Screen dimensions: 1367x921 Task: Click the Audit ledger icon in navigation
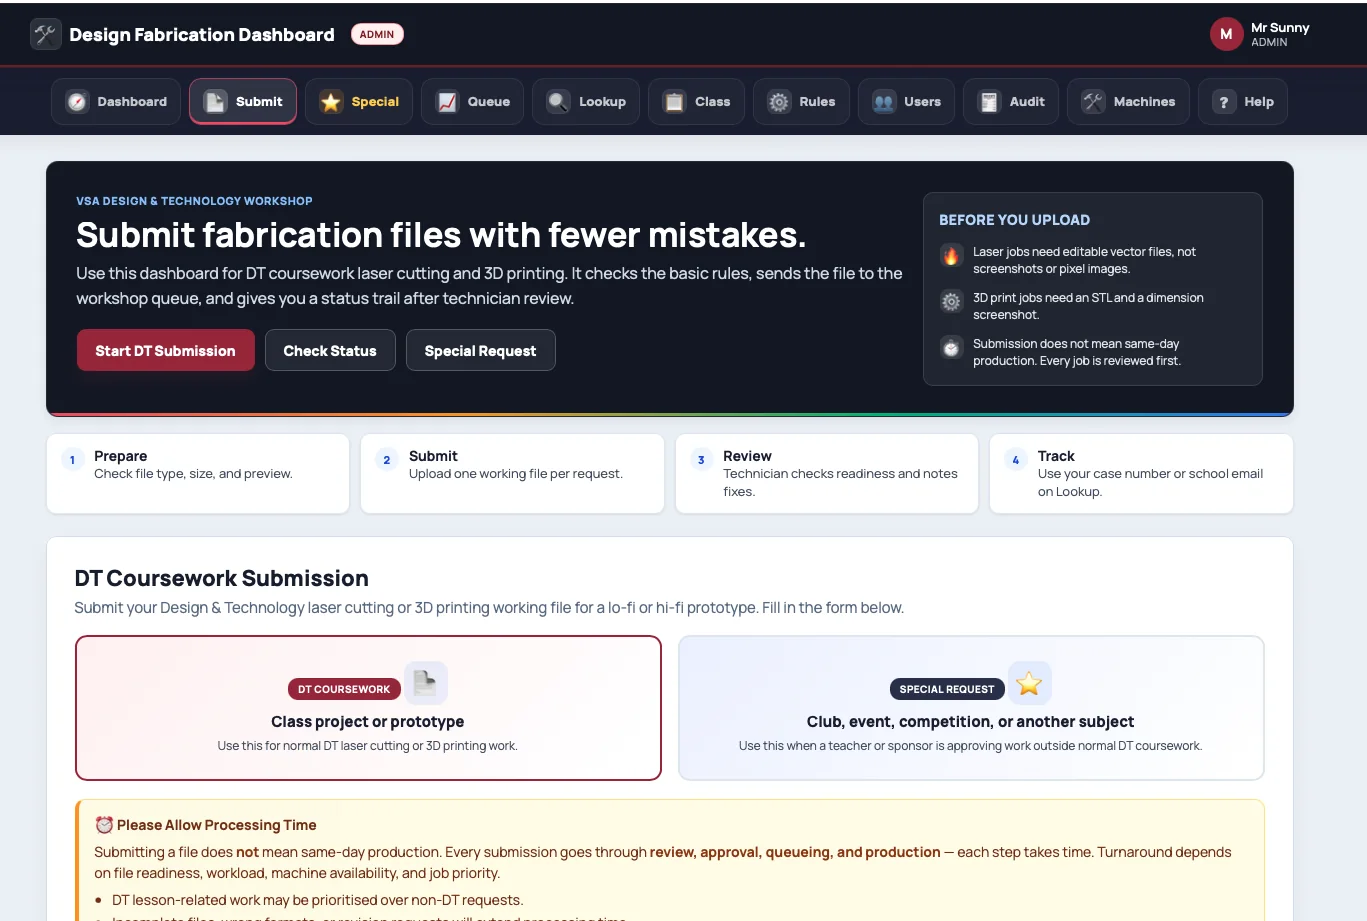pos(989,102)
